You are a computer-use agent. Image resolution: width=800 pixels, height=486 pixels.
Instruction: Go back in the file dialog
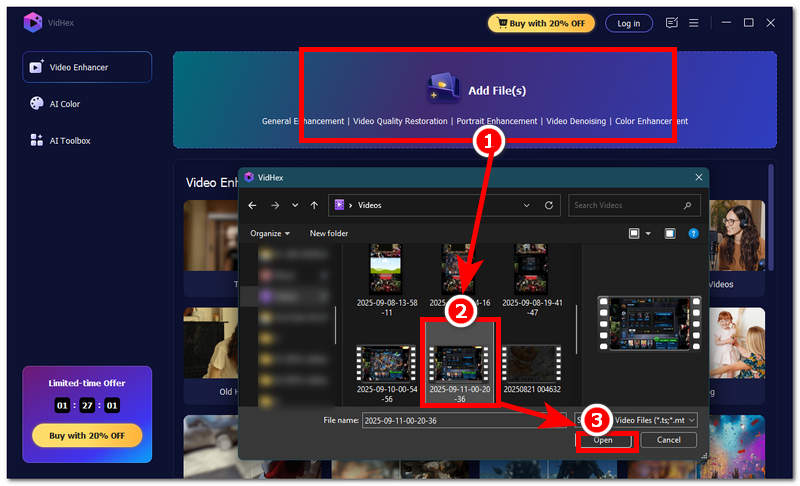click(252, 205)
